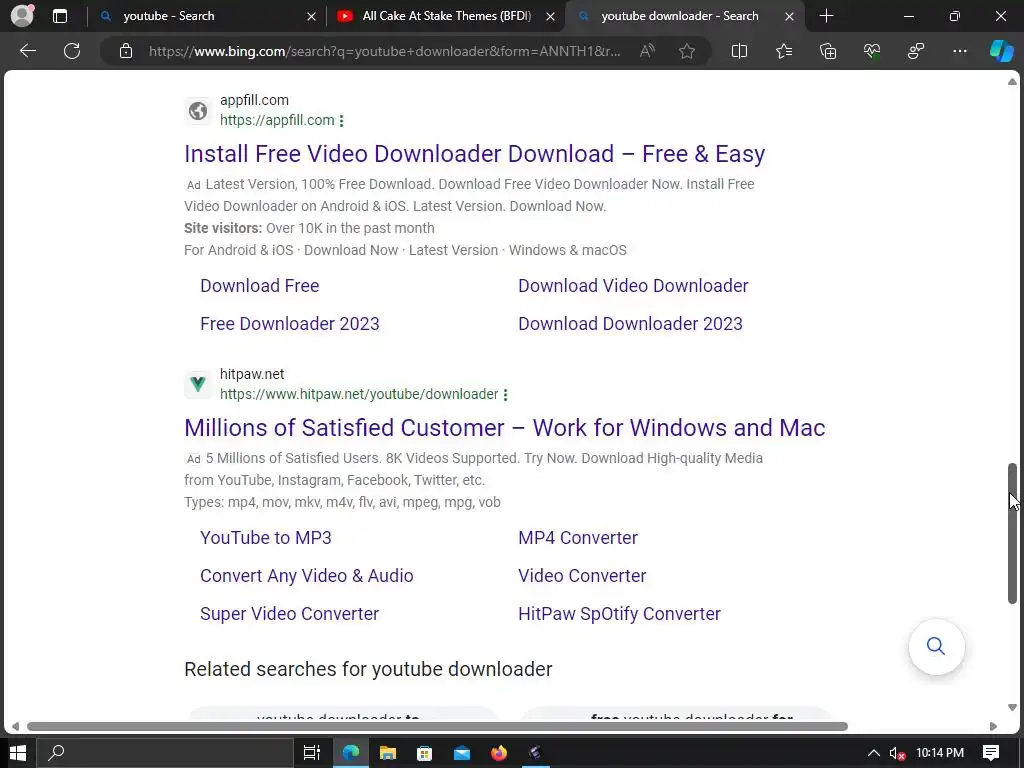Click floating search magnifier button
The image size is (1024, 768).
[x=936, y=646]
